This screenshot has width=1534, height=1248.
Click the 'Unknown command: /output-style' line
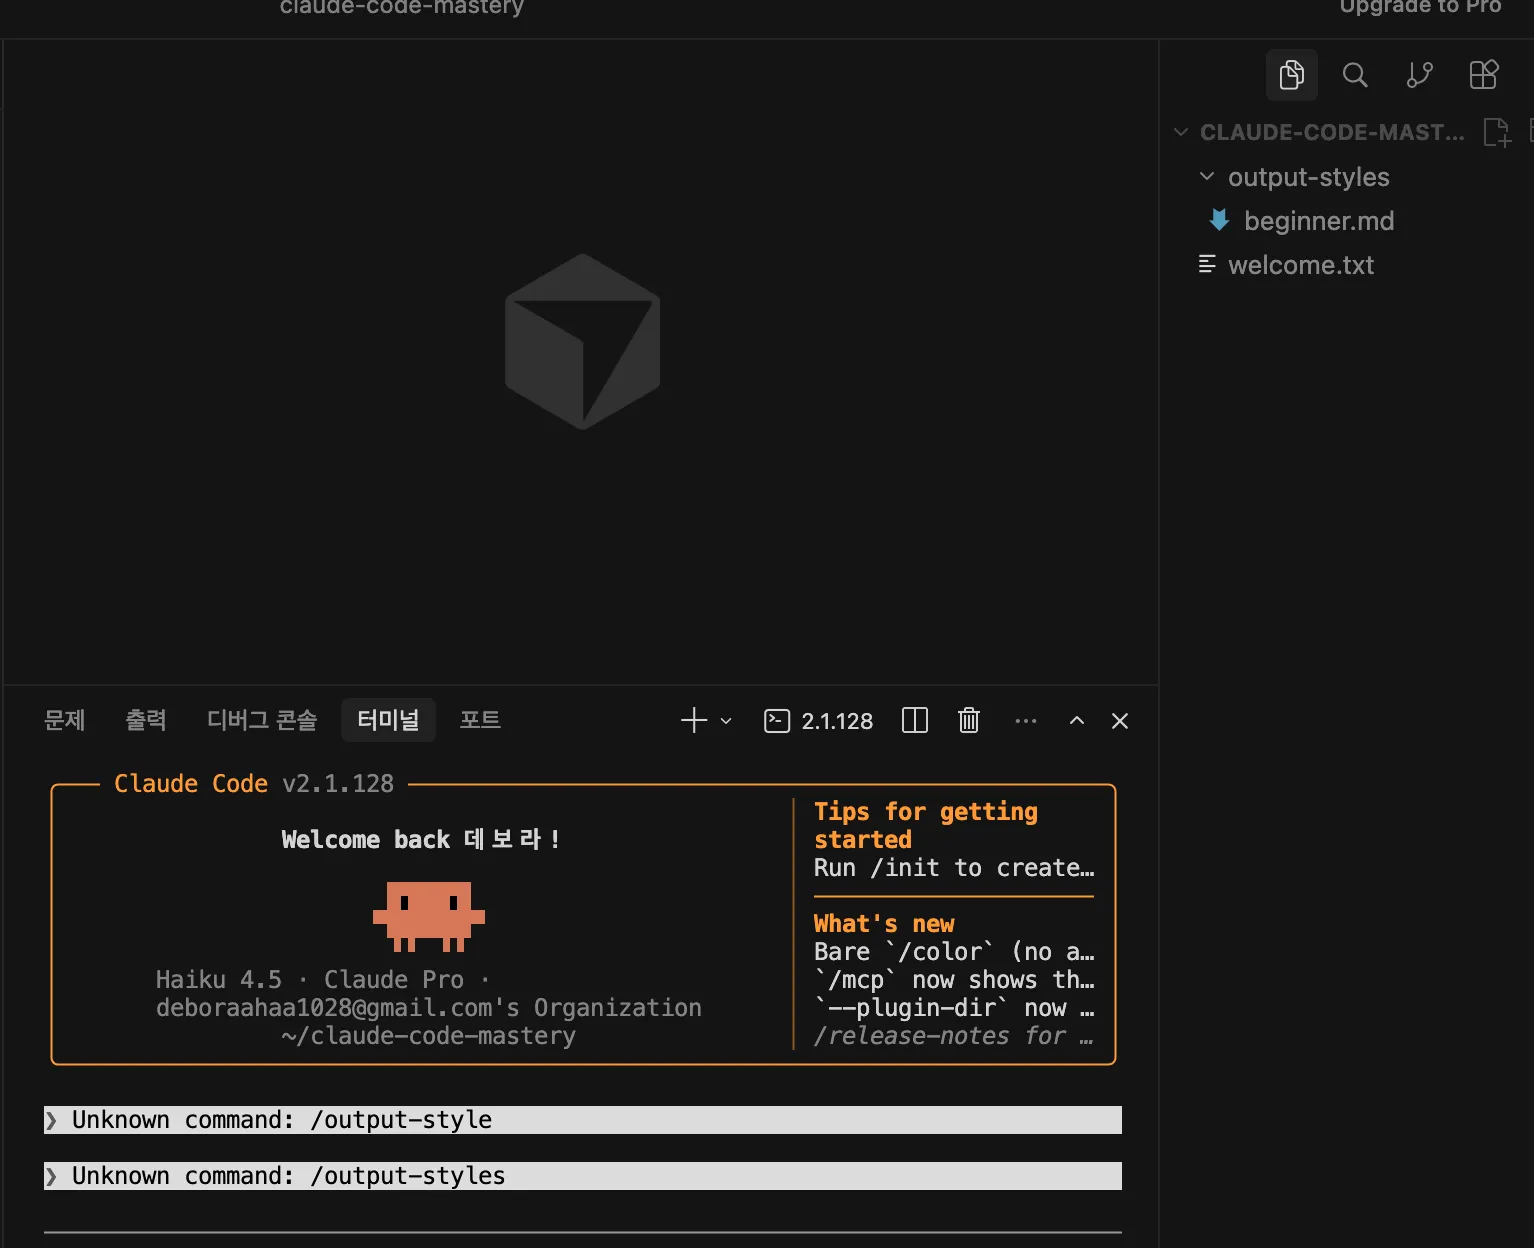tap(583, 1120)
